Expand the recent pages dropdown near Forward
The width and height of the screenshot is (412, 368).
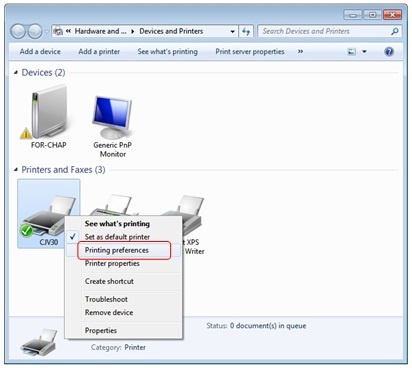[x=46, y=32]
